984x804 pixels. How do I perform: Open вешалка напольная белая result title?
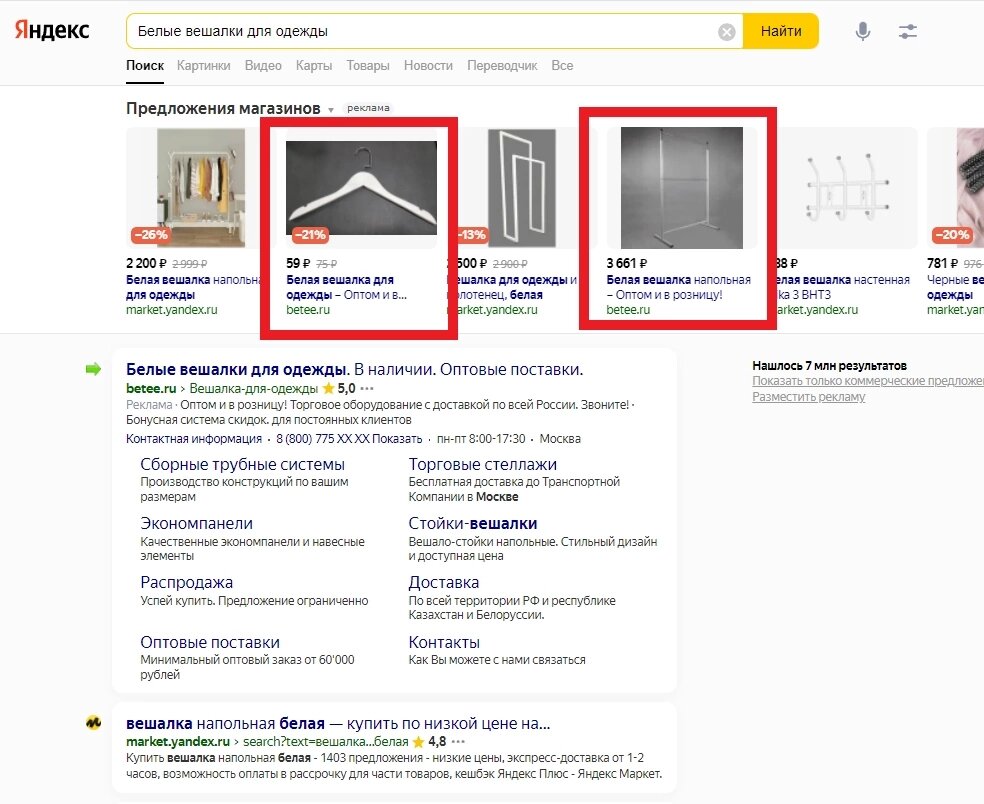tap(338, 723)
